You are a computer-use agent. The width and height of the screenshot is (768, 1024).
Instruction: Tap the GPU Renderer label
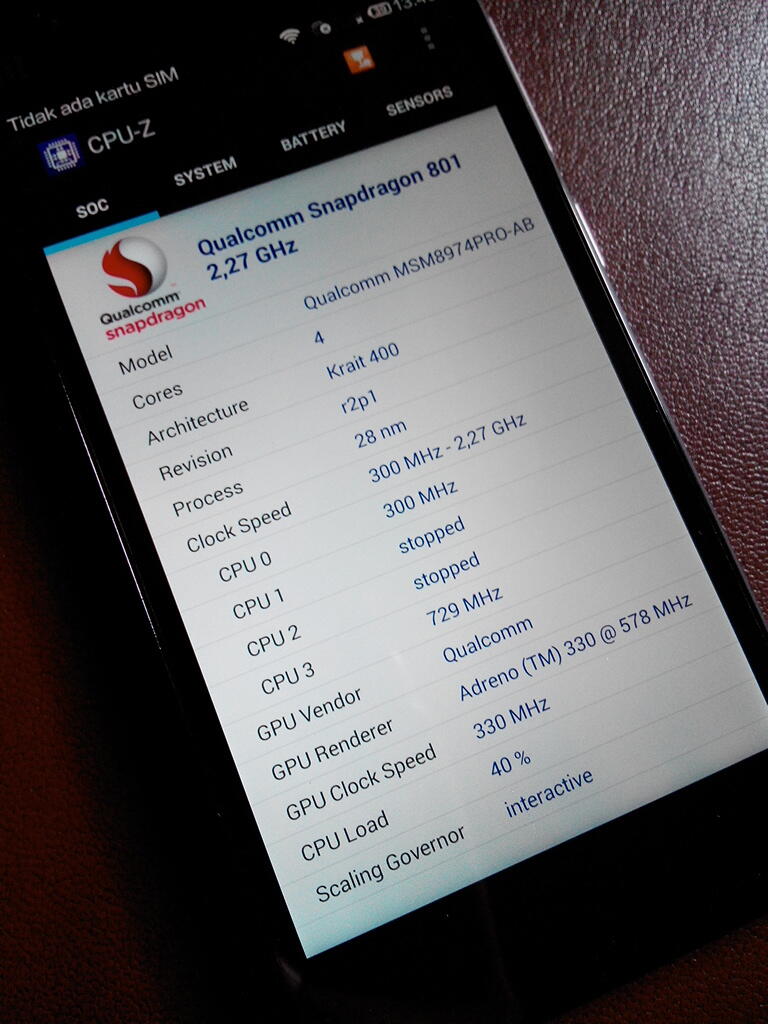[x=332, y=749]
